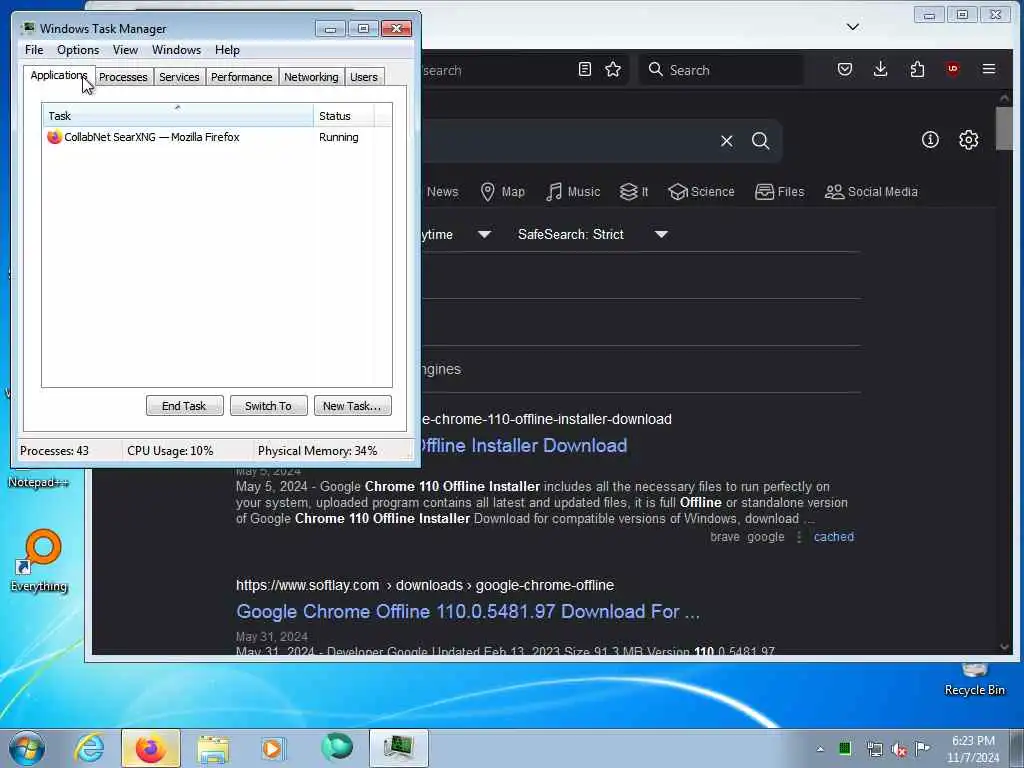Switch to Firefox in the taskbar
This screenshot has width=1024, height=768.
click(x=150, y=748)
